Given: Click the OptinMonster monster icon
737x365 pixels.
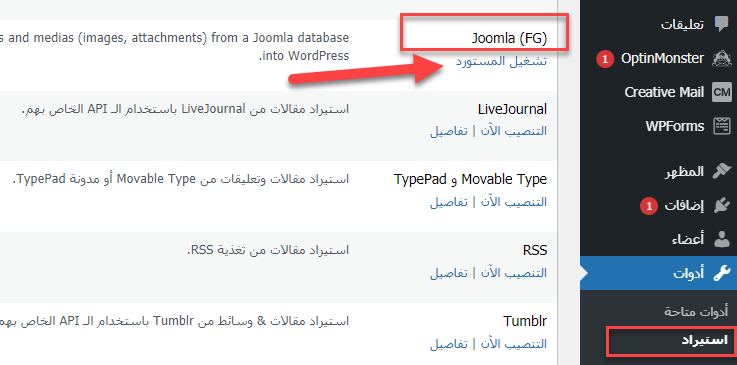Looking at the screenshot, I should tap(721, 59).
